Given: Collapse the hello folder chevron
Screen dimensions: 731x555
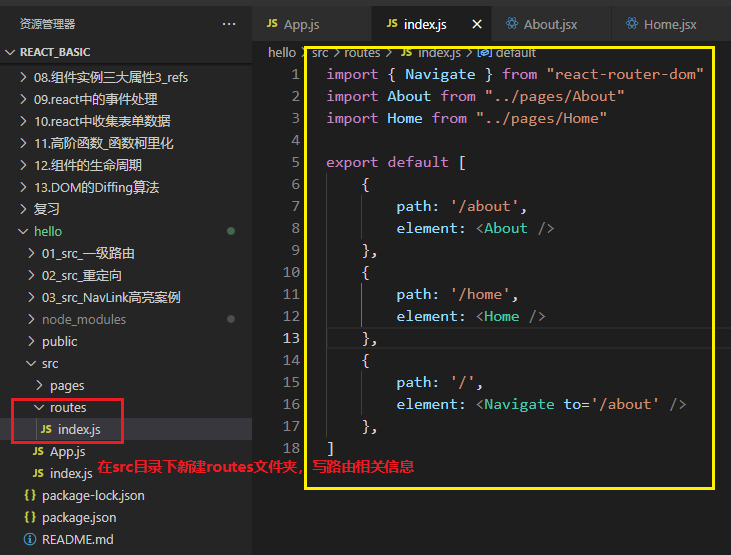Looking at the screenshot, I should (x=23, y=231).
